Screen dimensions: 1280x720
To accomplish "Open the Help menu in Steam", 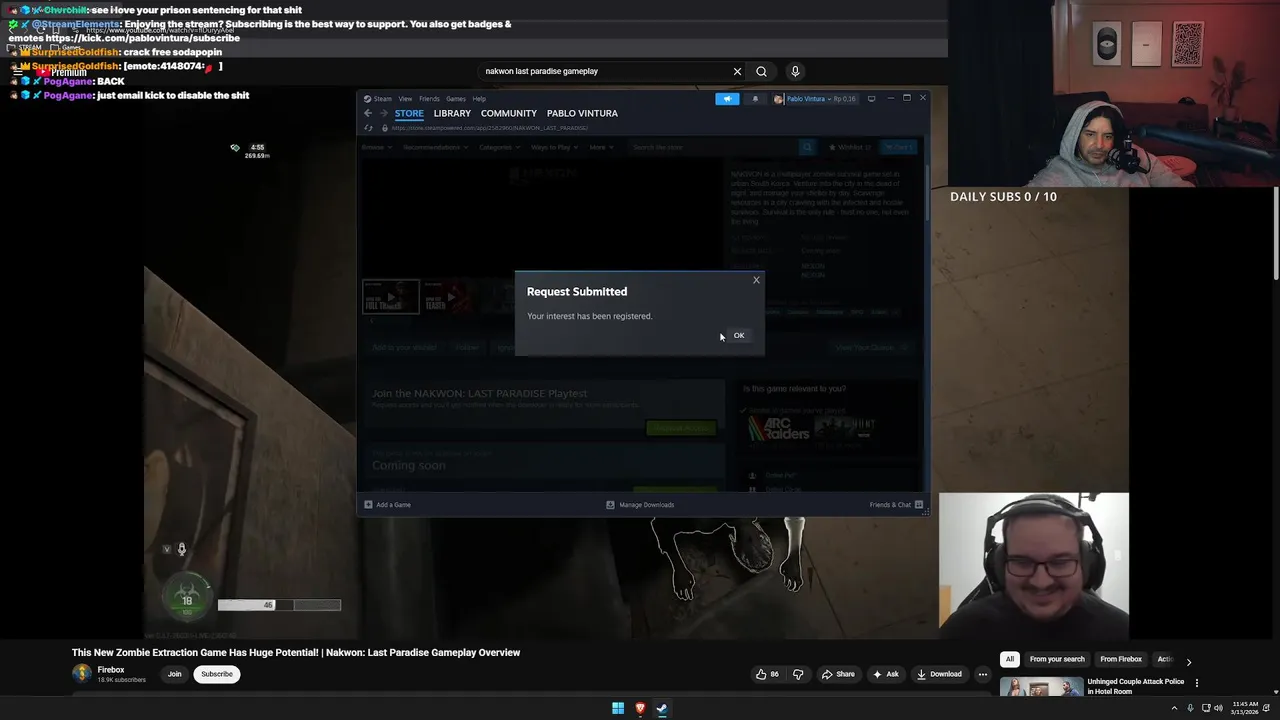I will click(x=479, y=99).
